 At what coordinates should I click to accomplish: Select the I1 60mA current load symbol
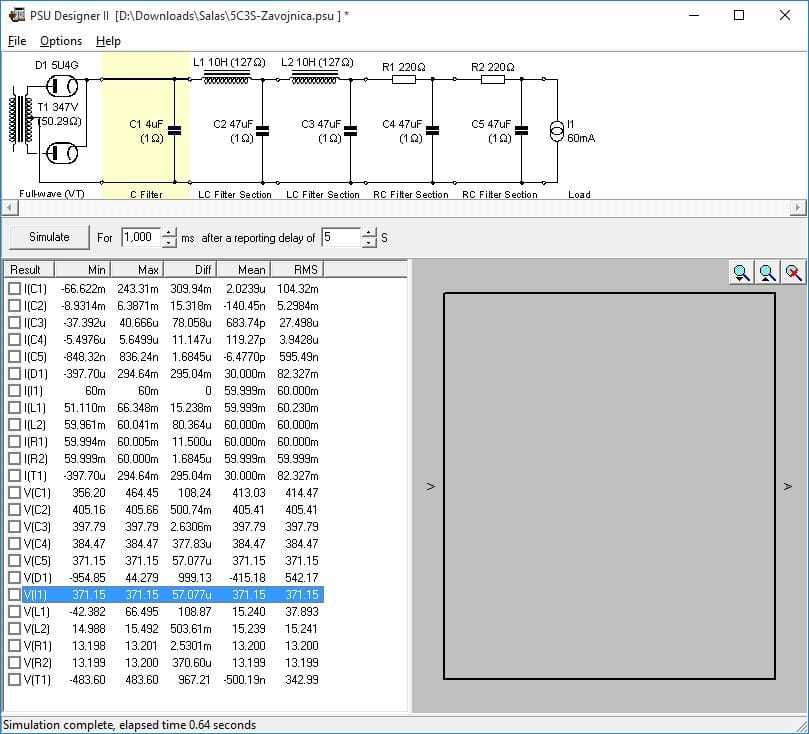click(557, 131)
